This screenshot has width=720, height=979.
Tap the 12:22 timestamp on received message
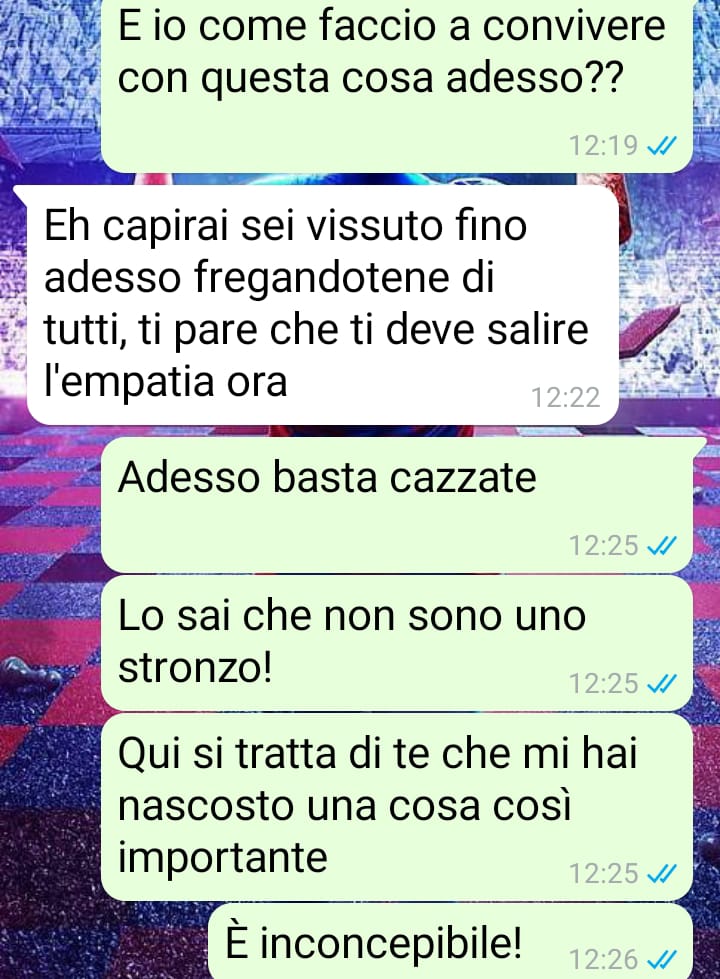coord(565,397)
